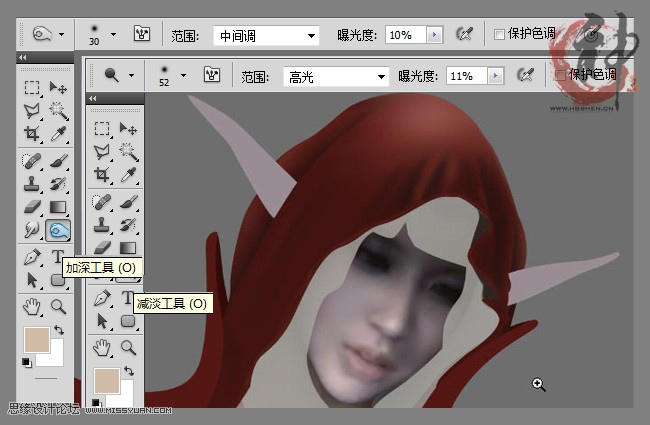Select the Rectangular Marquee tool in left toolbox

pyautogui.click(x=32, y=88)
